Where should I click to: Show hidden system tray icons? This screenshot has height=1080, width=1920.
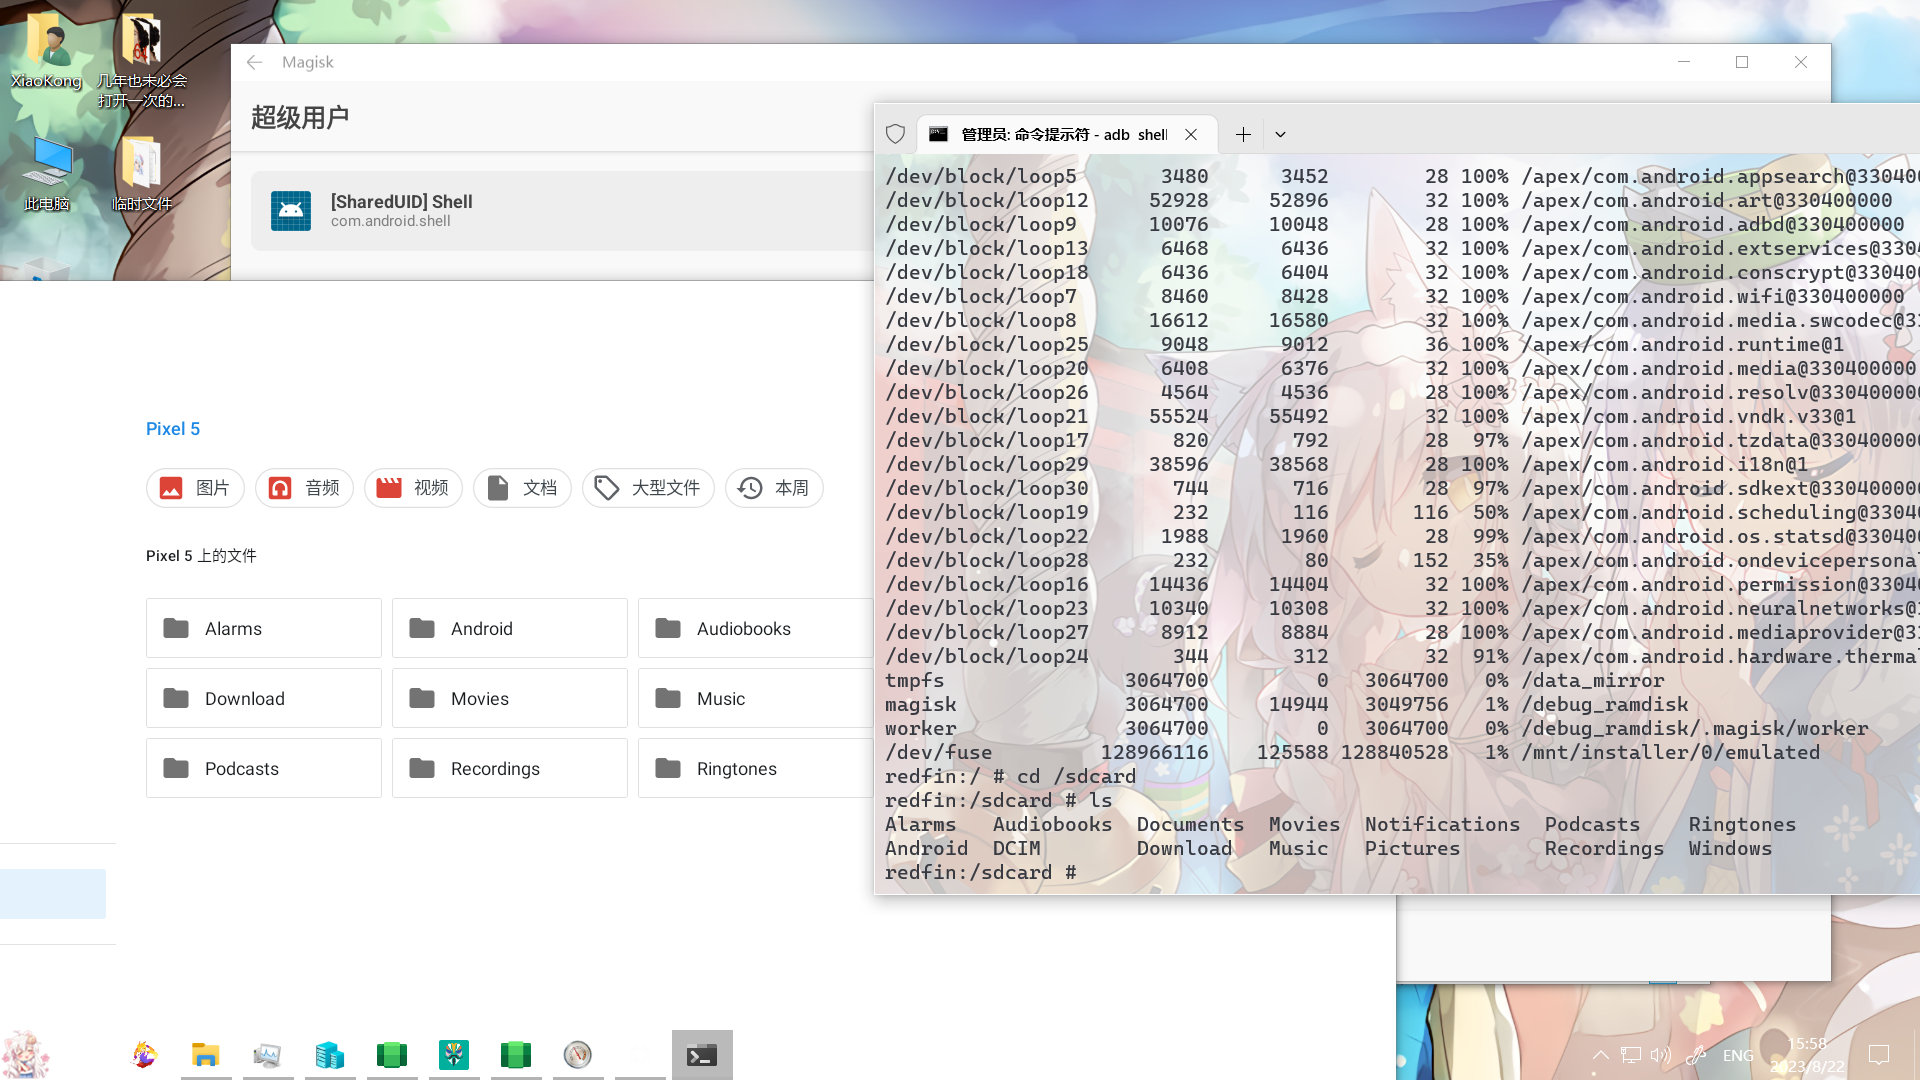point(1600,1055)
